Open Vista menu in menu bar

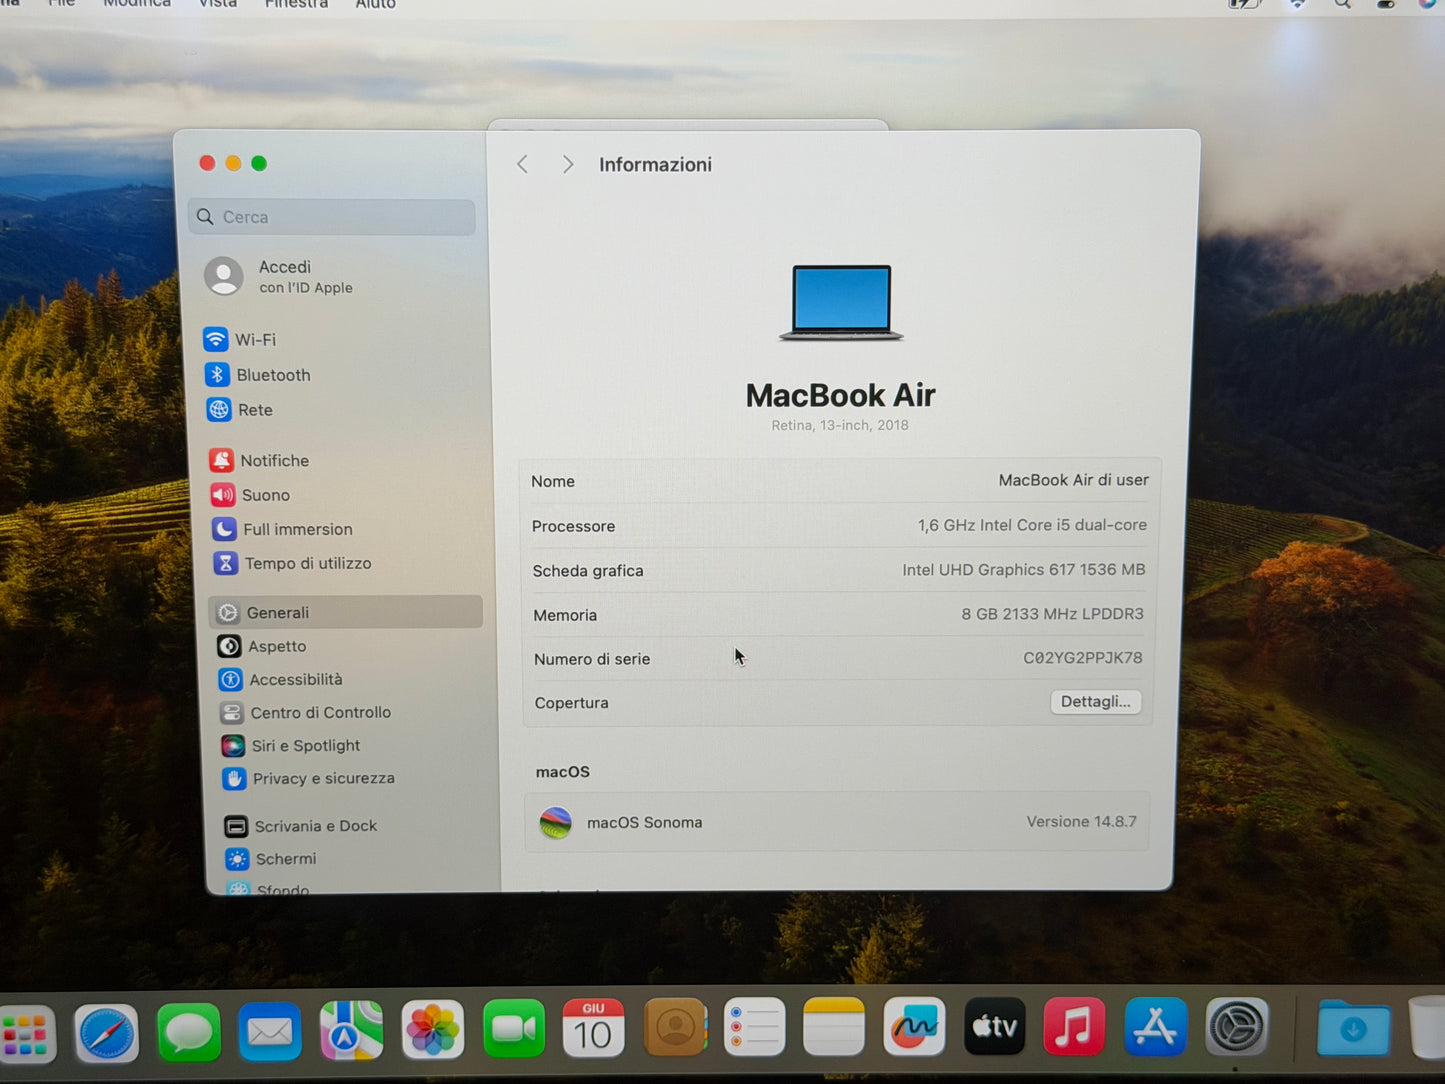pyautogui.click(x=217, y=4)
